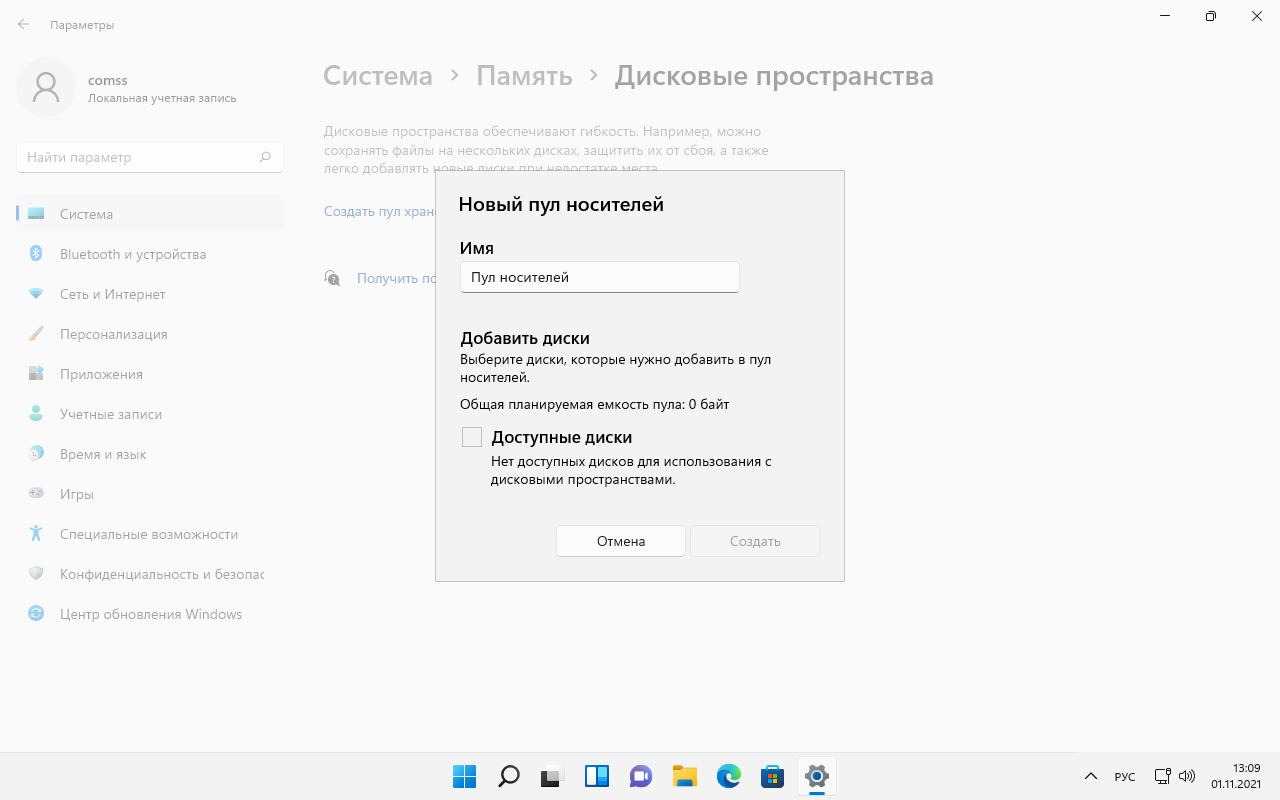This screenshot has width=1280, height=800.
Task: Open Microsoft Store from the taskbar
Action: pyautogui.click(x=772, y=776)
